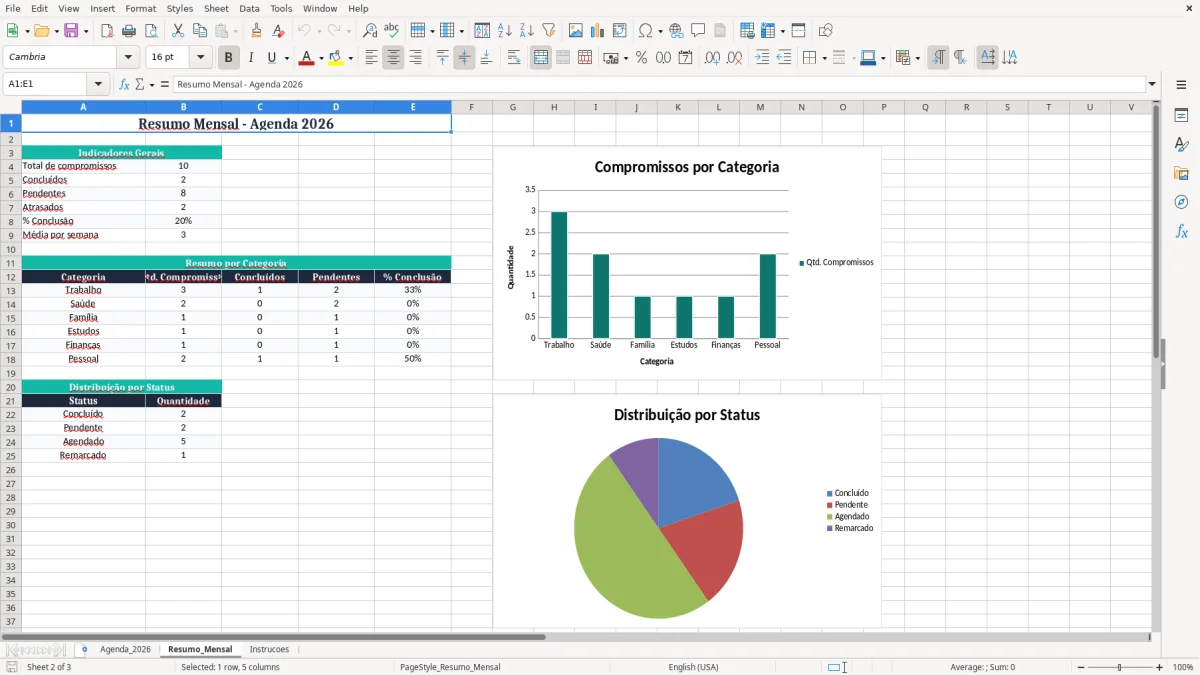Click the Copy icon
This screenshot has height=675, width=1200.
[200, 31]
